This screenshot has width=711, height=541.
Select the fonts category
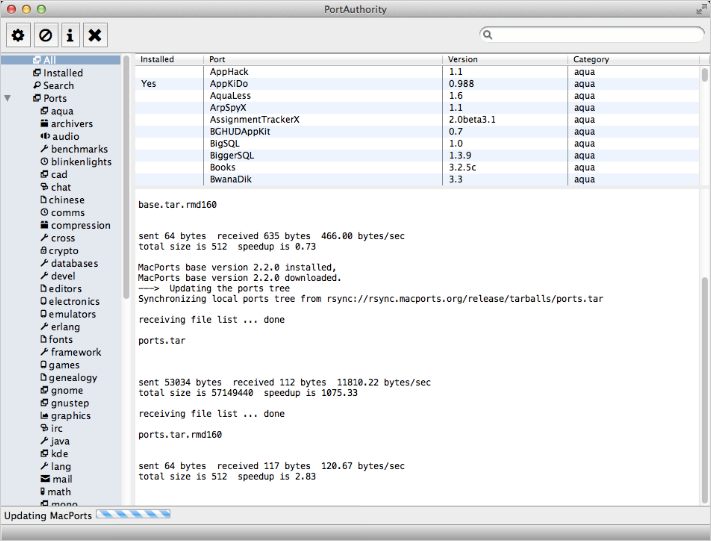pos(57,339)
